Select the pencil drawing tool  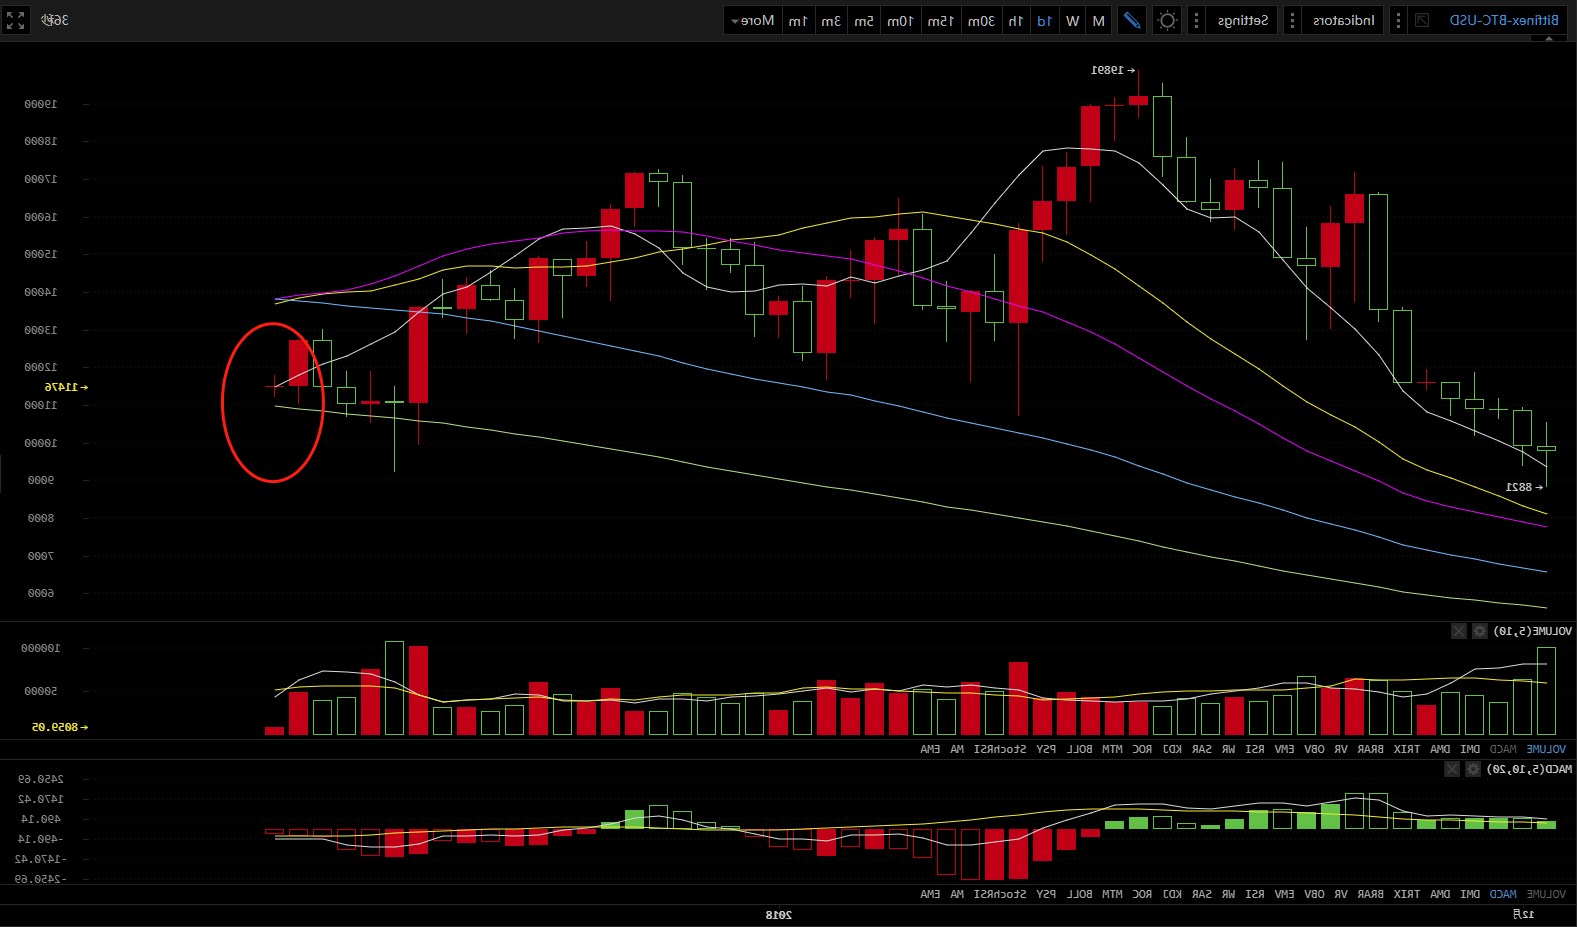click(x=1132, y=20)
